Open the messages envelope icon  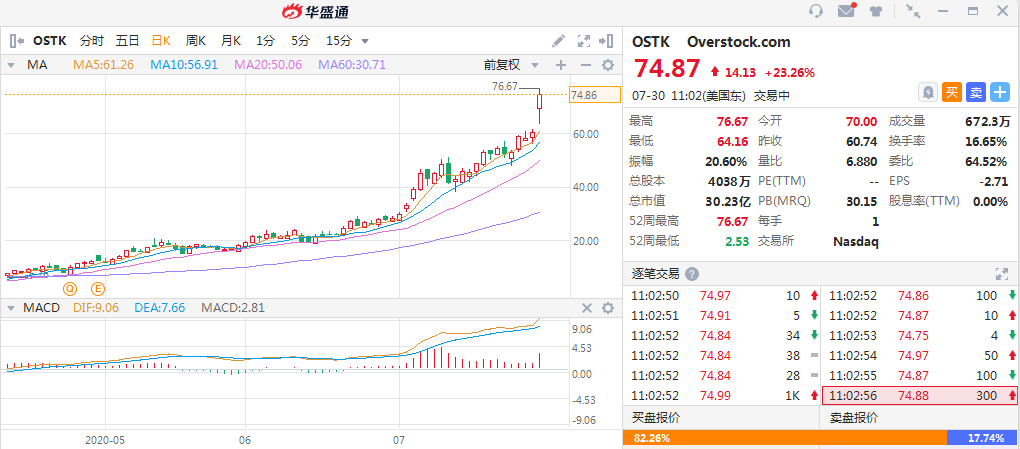click(x=846, y=10)
